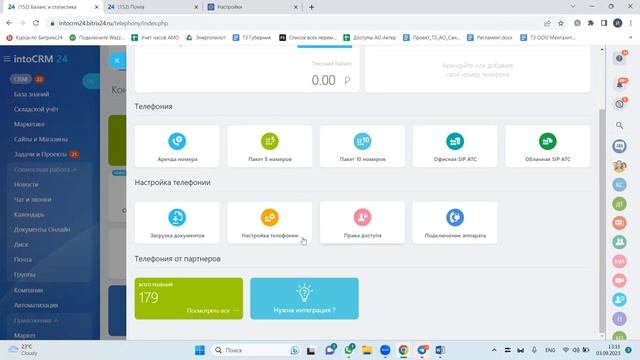Select the Пакет 5 номеров tile
This screenshot has height=360, width=640.
(270, 146)
